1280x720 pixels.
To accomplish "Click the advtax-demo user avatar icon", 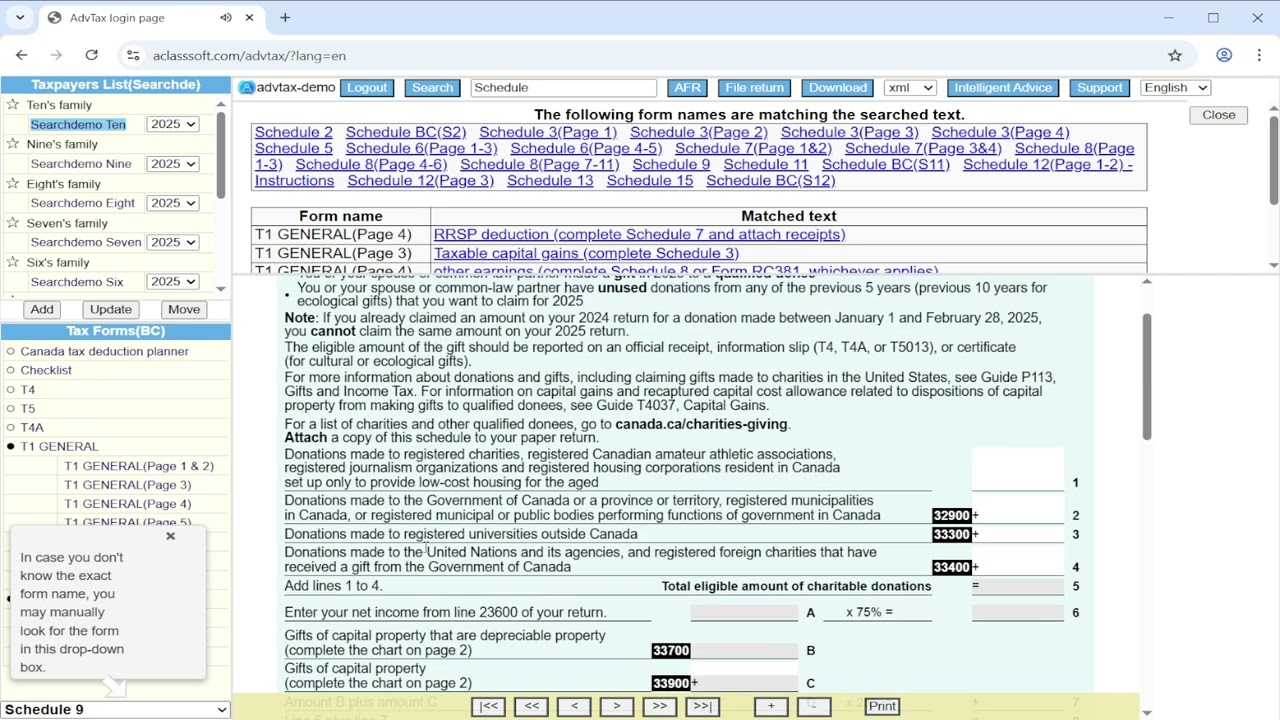I will coord(246,88).
